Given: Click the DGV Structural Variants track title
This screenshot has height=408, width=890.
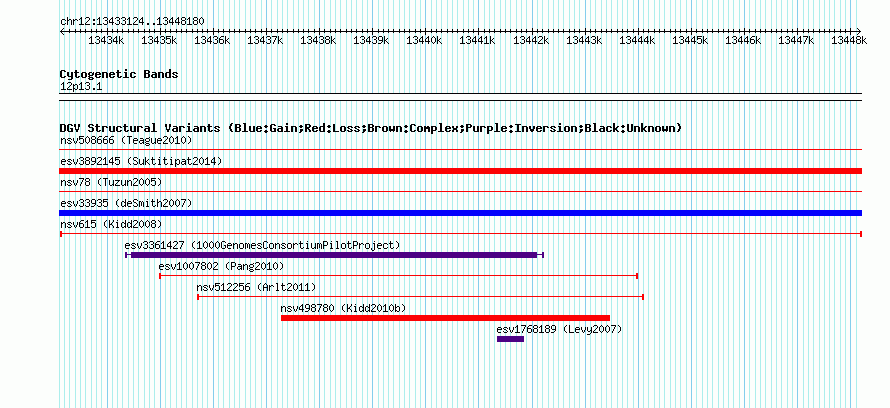Looking at the screenshot, I should (x=371, y=128).
